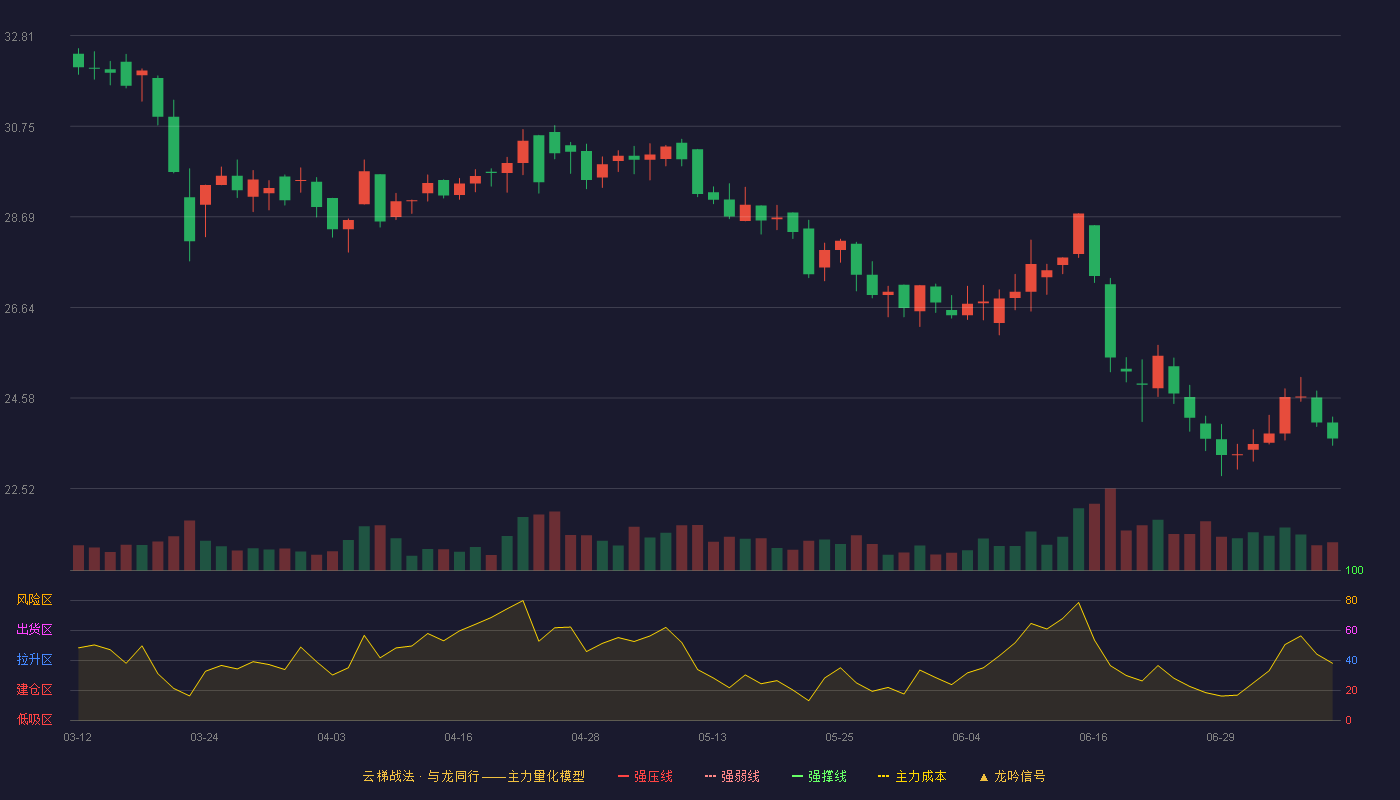The image size is (1400, 800).
Task: Toggle the 强撑线 legend text label
Action: [x=827, y=776]
